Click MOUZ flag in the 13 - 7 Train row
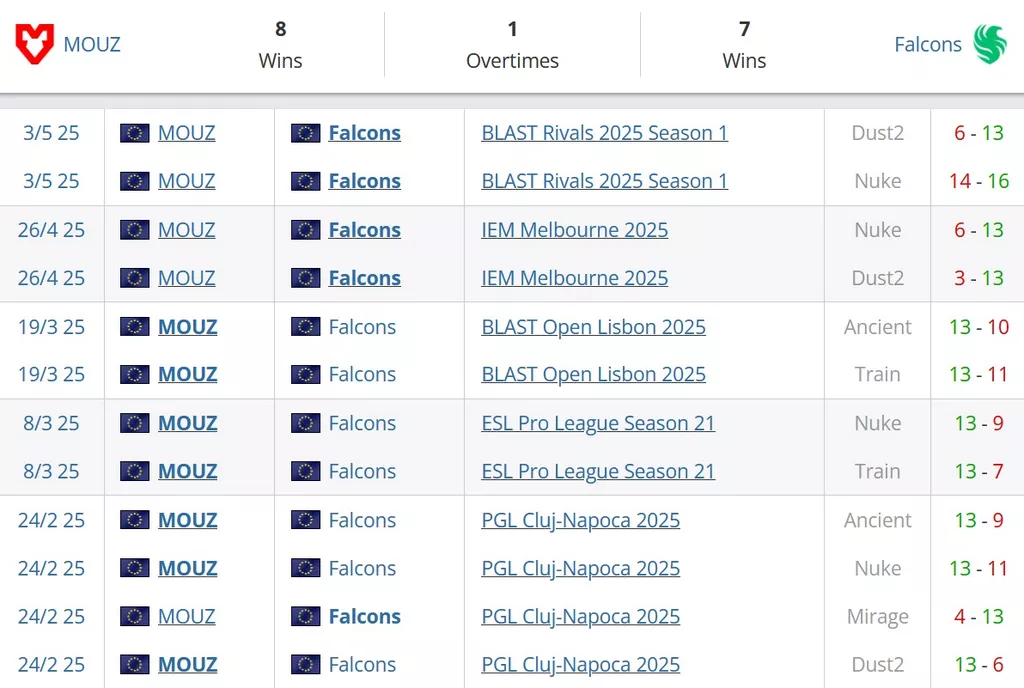Image resolution: width=1024 pixels, height=688 pixels. click(x=135, y=471)
